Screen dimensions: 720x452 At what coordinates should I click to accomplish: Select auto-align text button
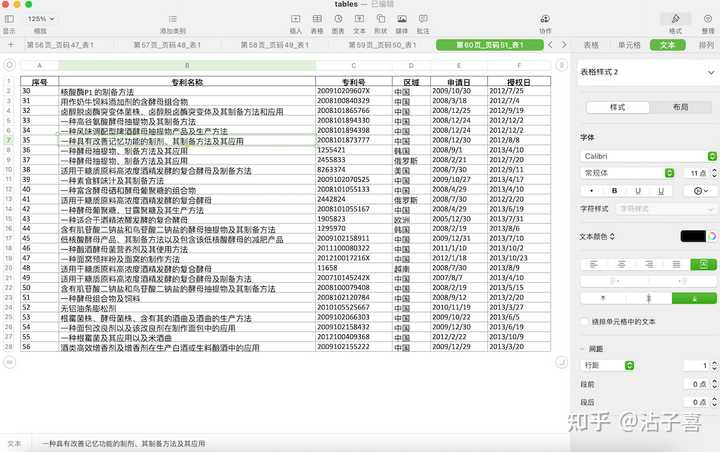coord(703,265)
